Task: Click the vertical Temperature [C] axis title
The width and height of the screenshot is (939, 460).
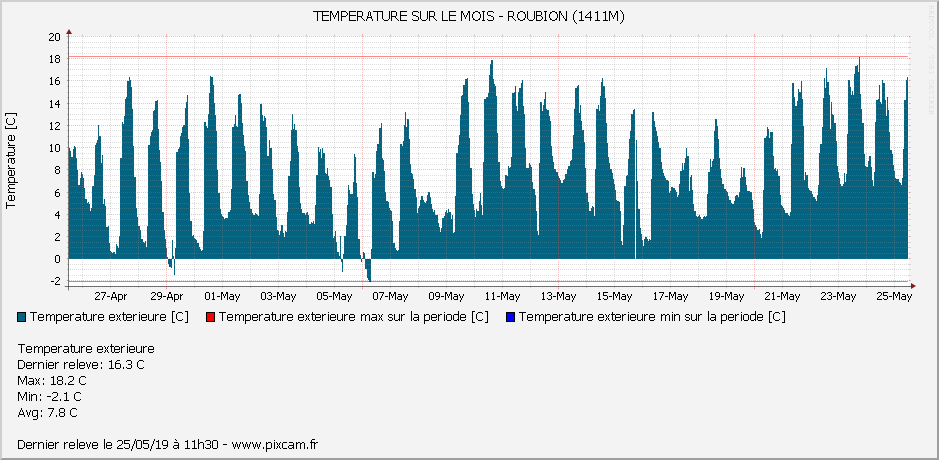Action: point(11,160)
